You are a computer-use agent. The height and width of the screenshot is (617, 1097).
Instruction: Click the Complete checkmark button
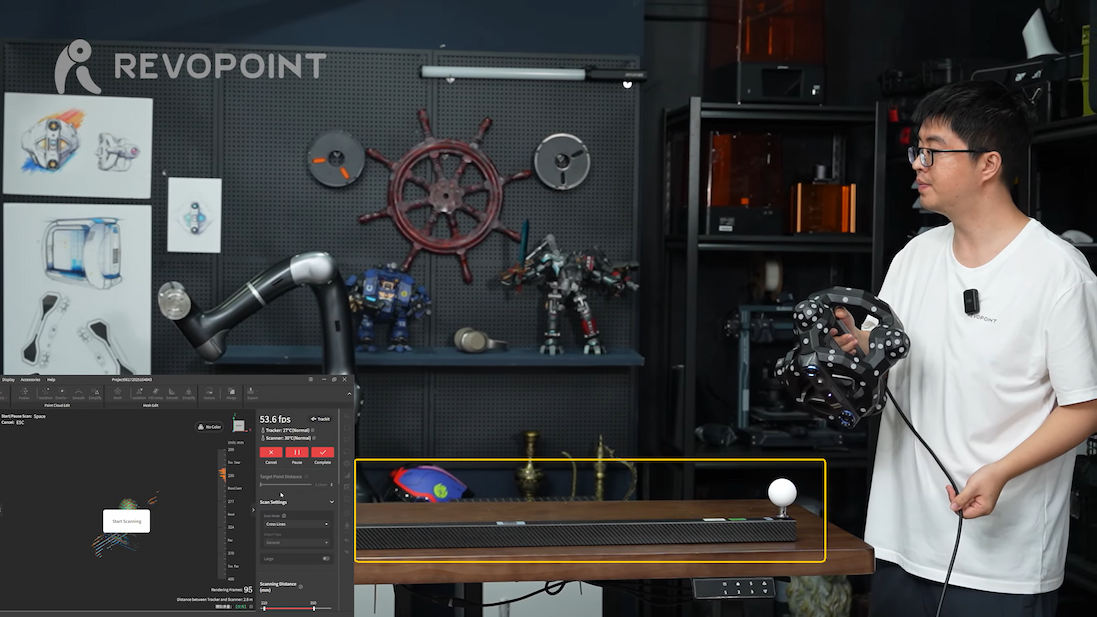pos(323,453)
